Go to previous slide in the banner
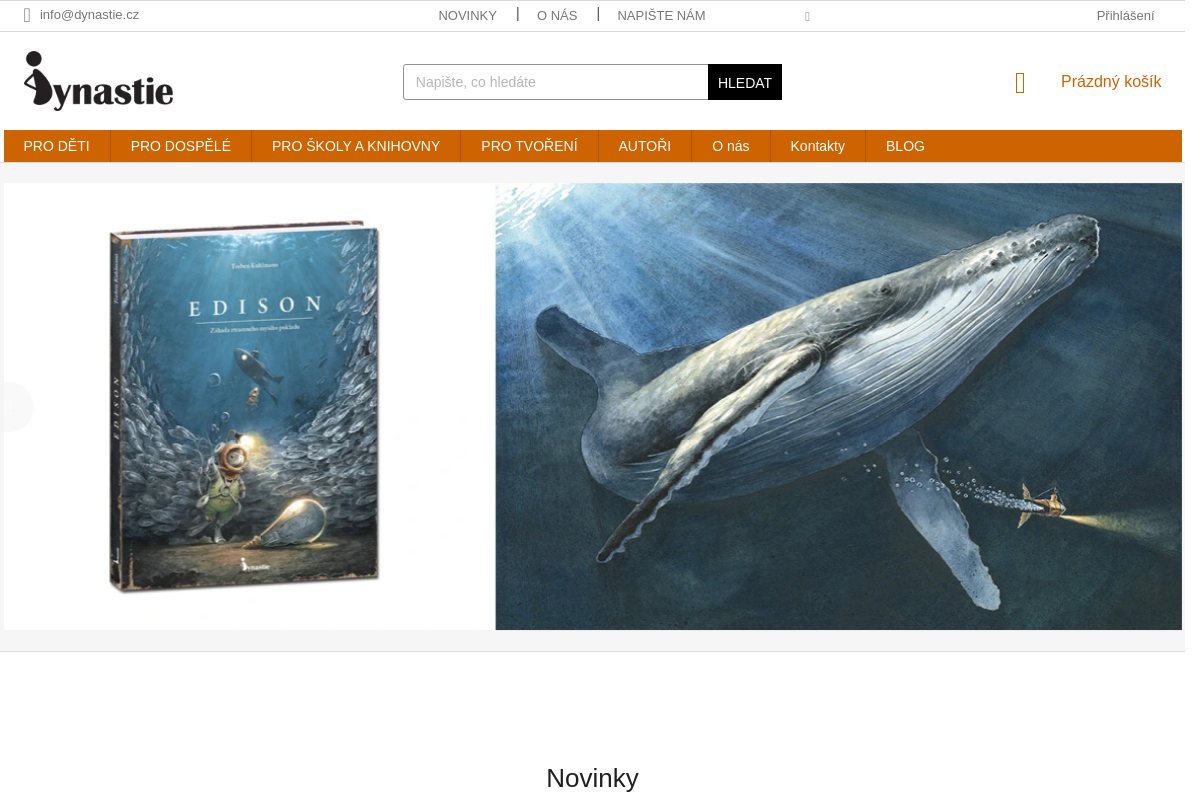This screenshot has width=1200, height=800. coord(14,407)
